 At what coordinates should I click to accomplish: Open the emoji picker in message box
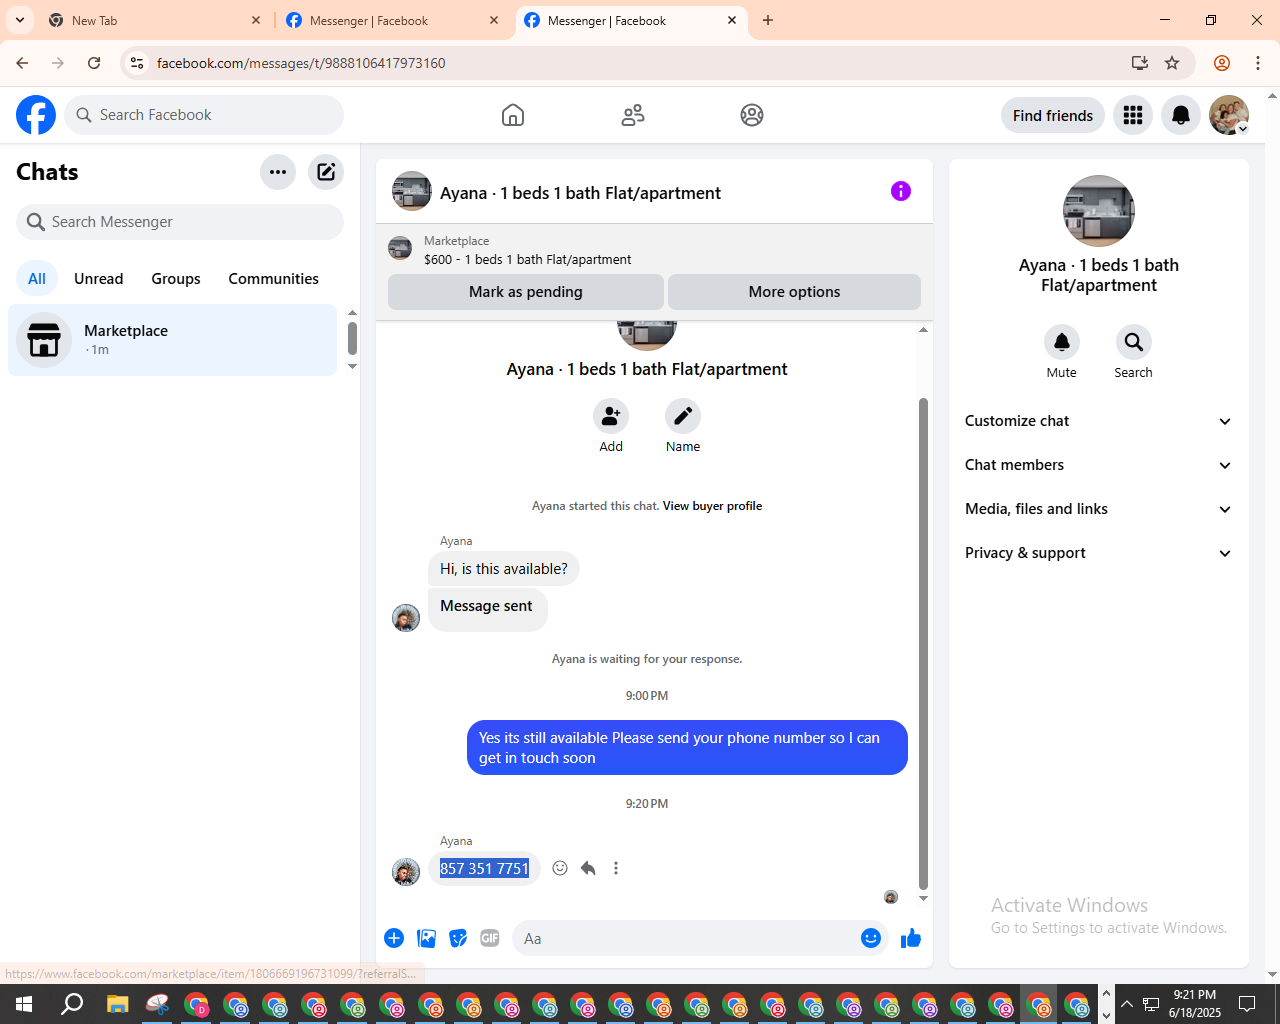pyautogui.click(x=871, y=938)
